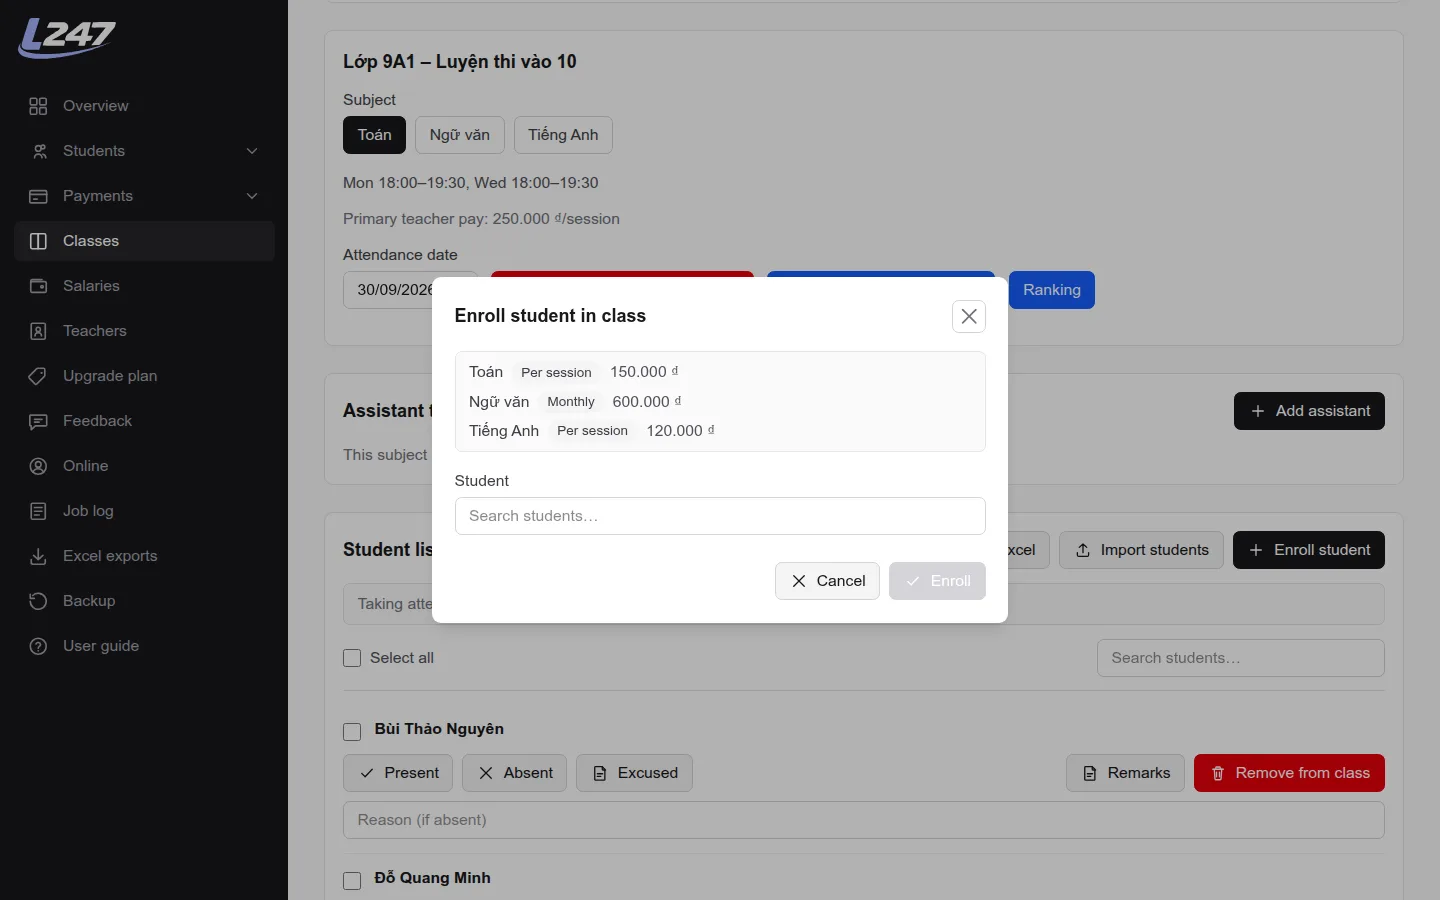
Task: Mark Bùi Thảo Nguyên as Absent
Action: (x=515, y=773)
